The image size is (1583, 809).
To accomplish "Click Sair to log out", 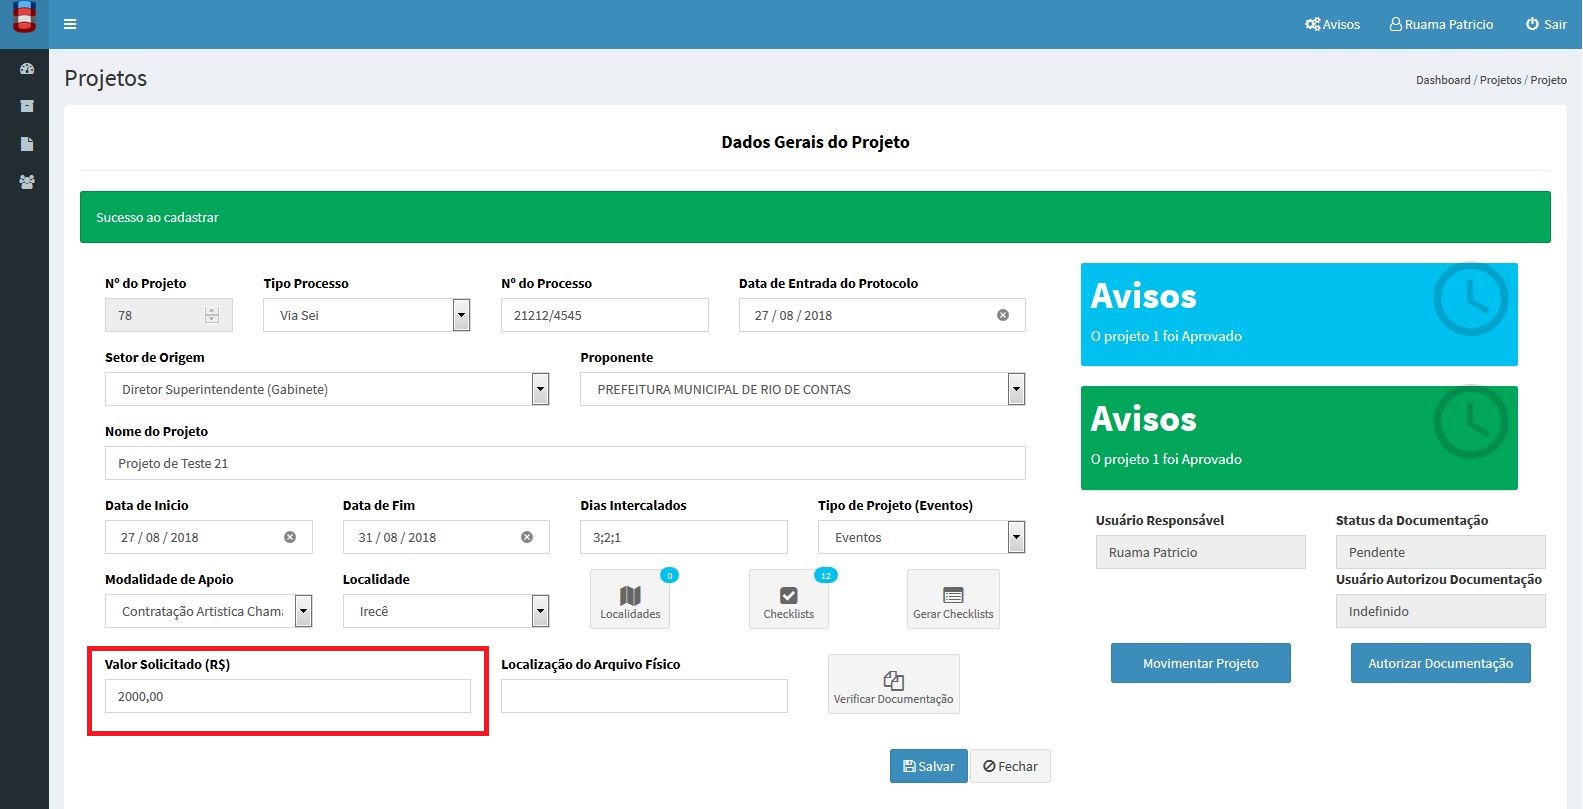I will pos(1546,24).
